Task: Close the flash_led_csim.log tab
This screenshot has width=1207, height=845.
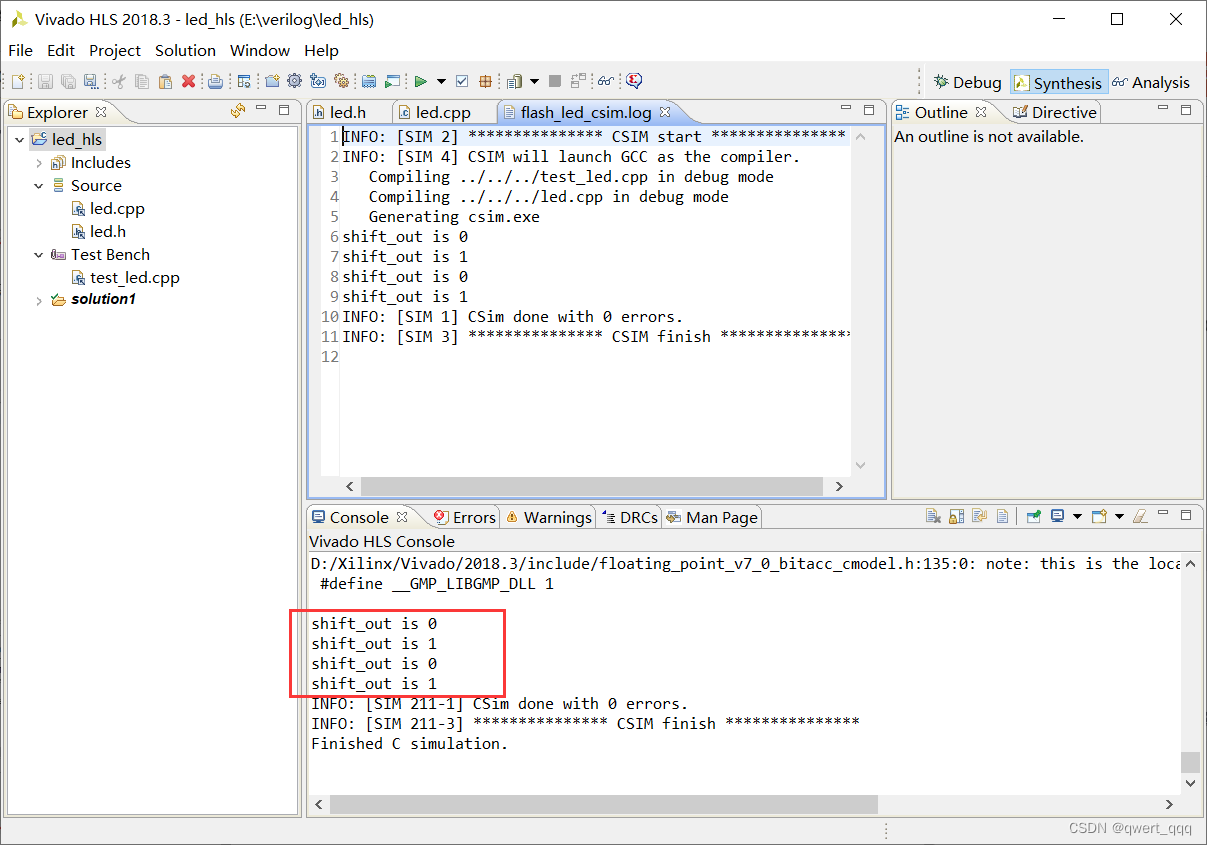Action: [x=665, y=112]
